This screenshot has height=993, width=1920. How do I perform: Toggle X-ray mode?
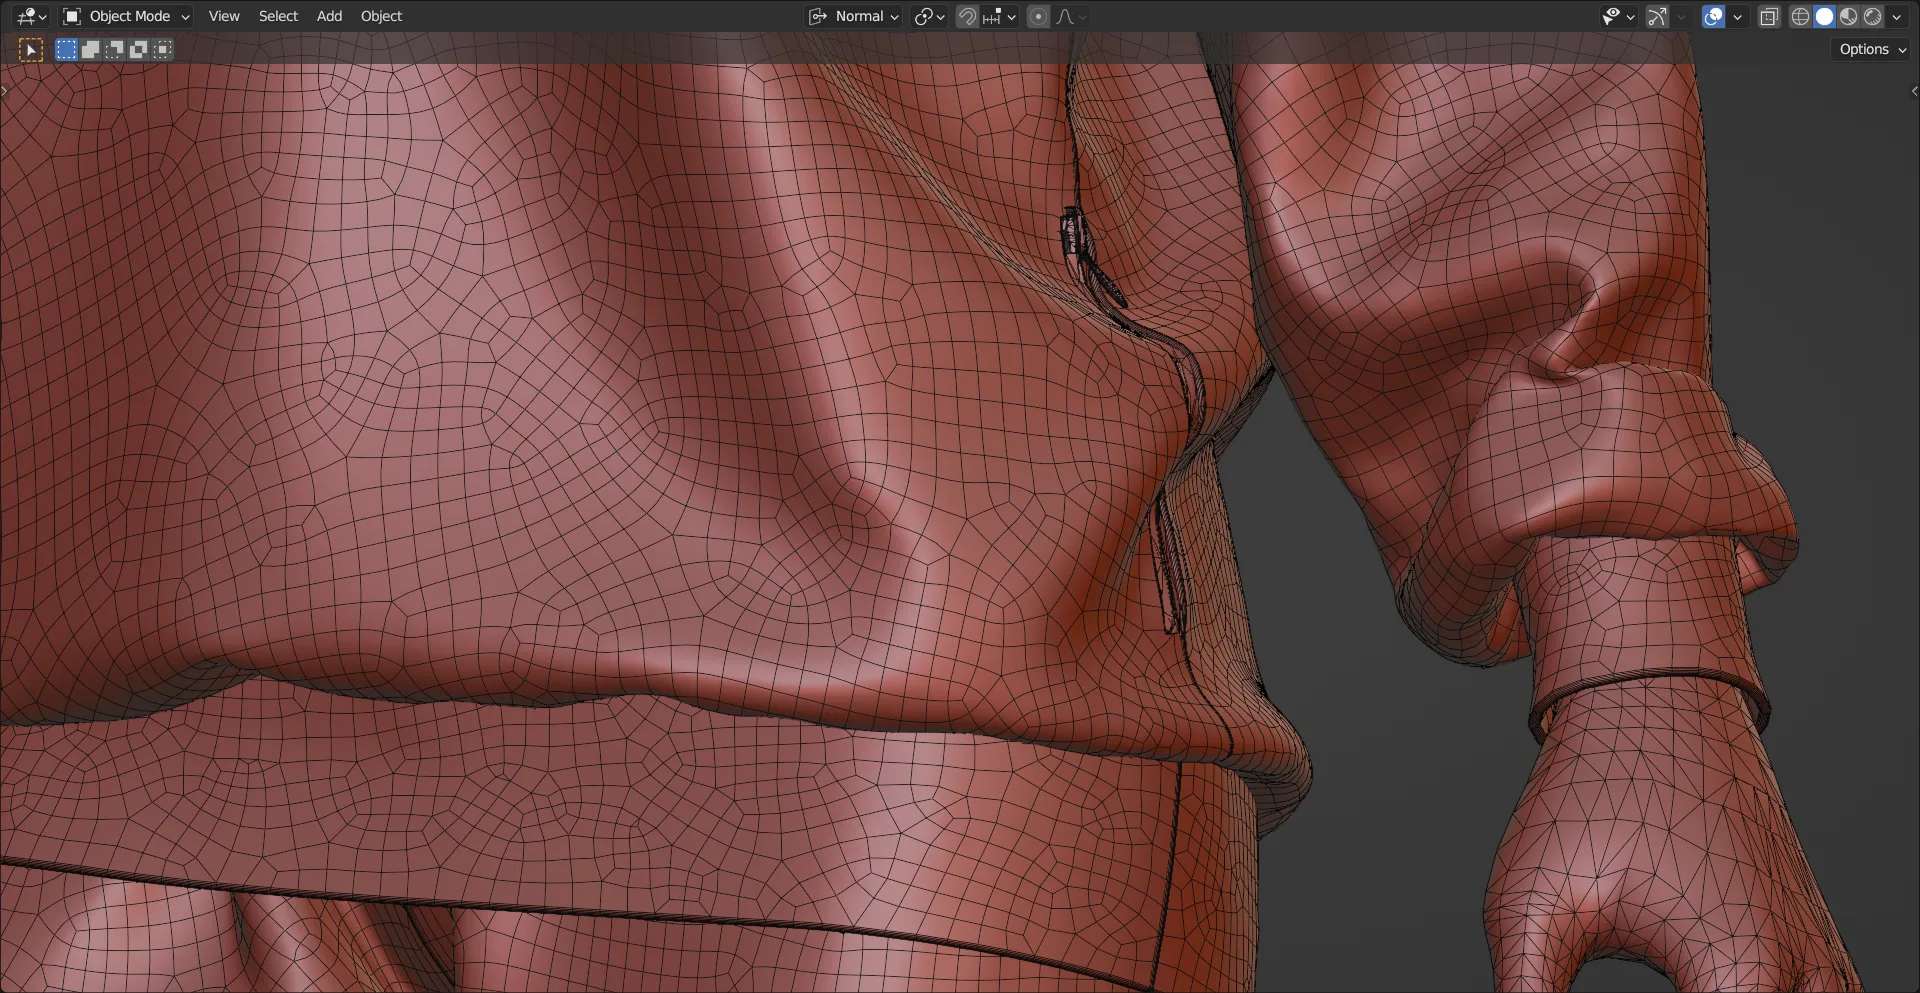click(x=1769, y=16)
